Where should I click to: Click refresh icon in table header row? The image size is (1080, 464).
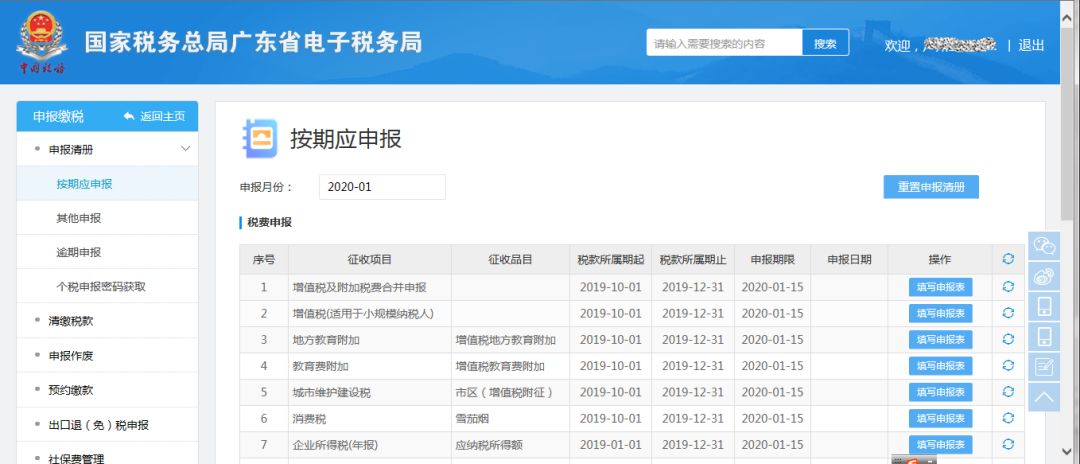pyautogui.click(x=1008, y=259)
